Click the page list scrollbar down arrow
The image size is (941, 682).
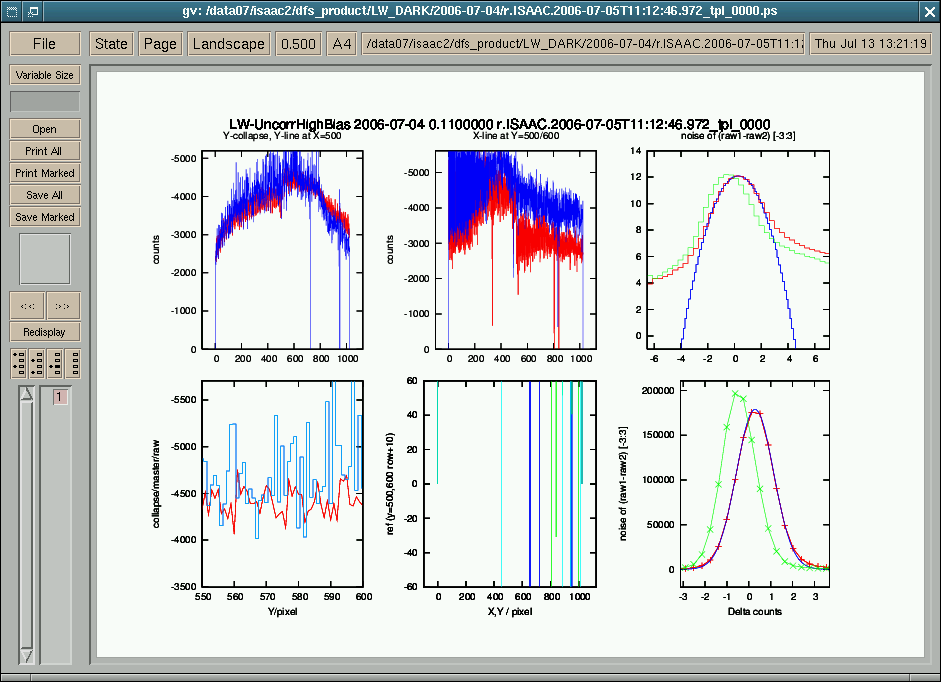pyautogui.click(x=27, y=655)
